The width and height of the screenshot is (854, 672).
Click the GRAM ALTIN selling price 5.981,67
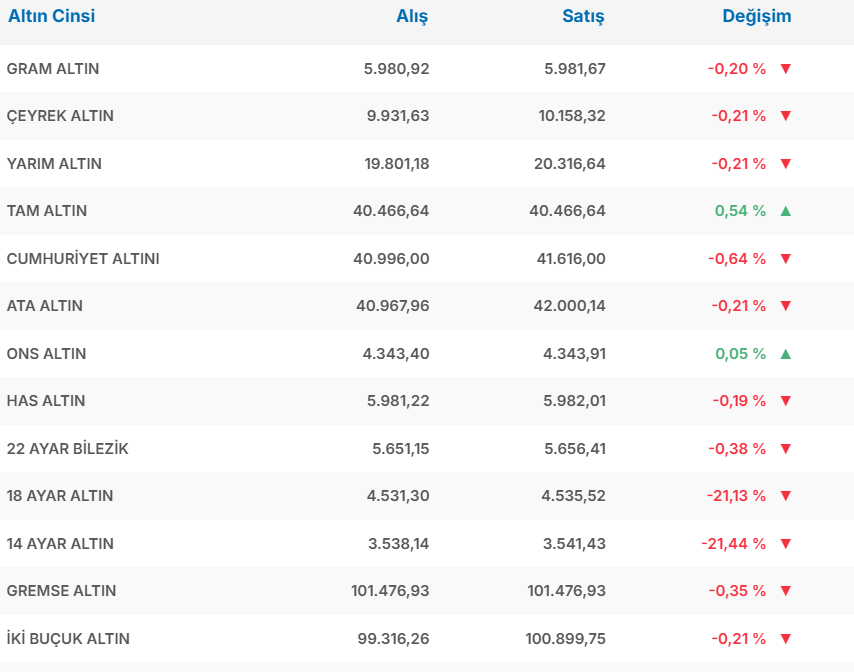(x=574, y=69)
